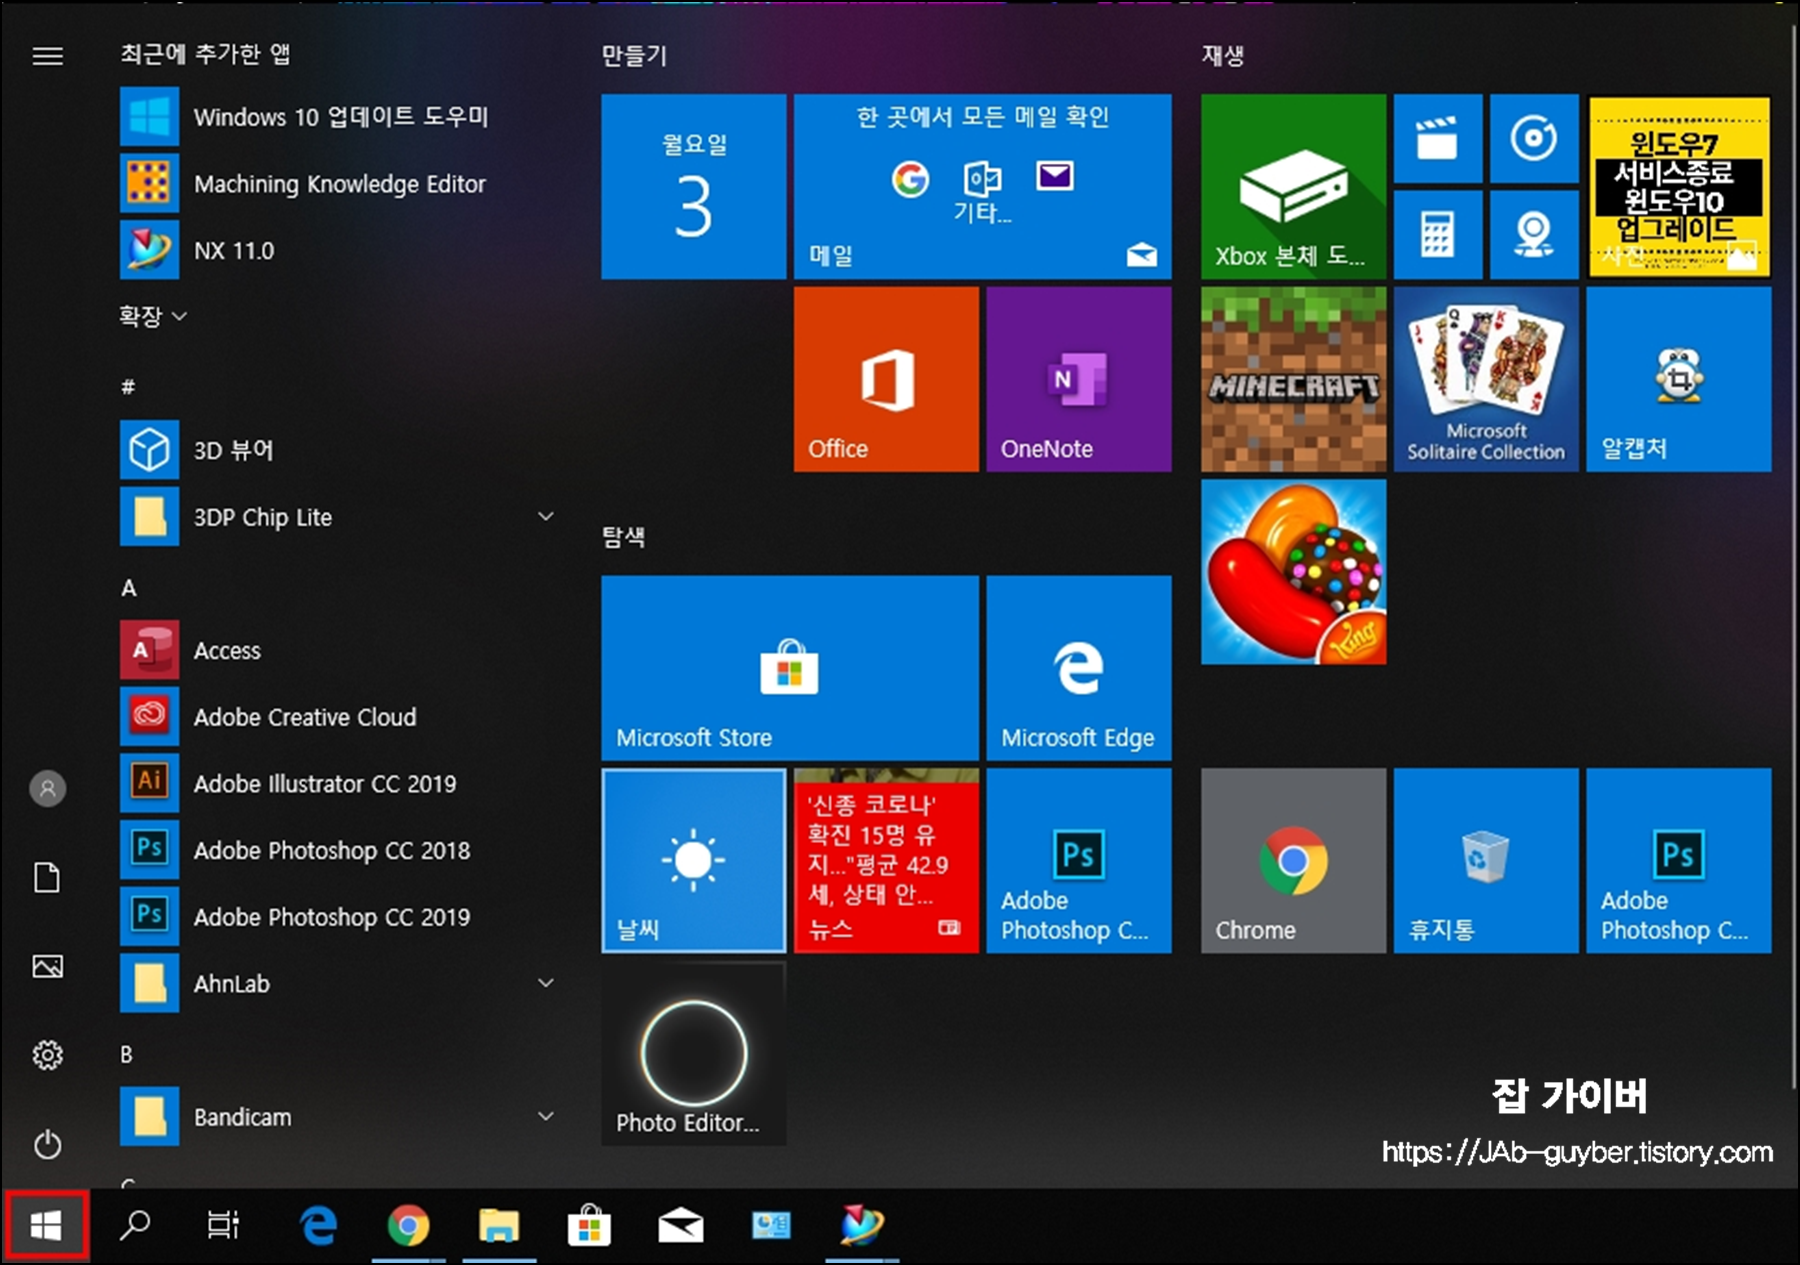Expand the 3DP Chip Lite folder
Image resolution: width=1800 pixels, height=1265 pixels.
coord(546,517)
